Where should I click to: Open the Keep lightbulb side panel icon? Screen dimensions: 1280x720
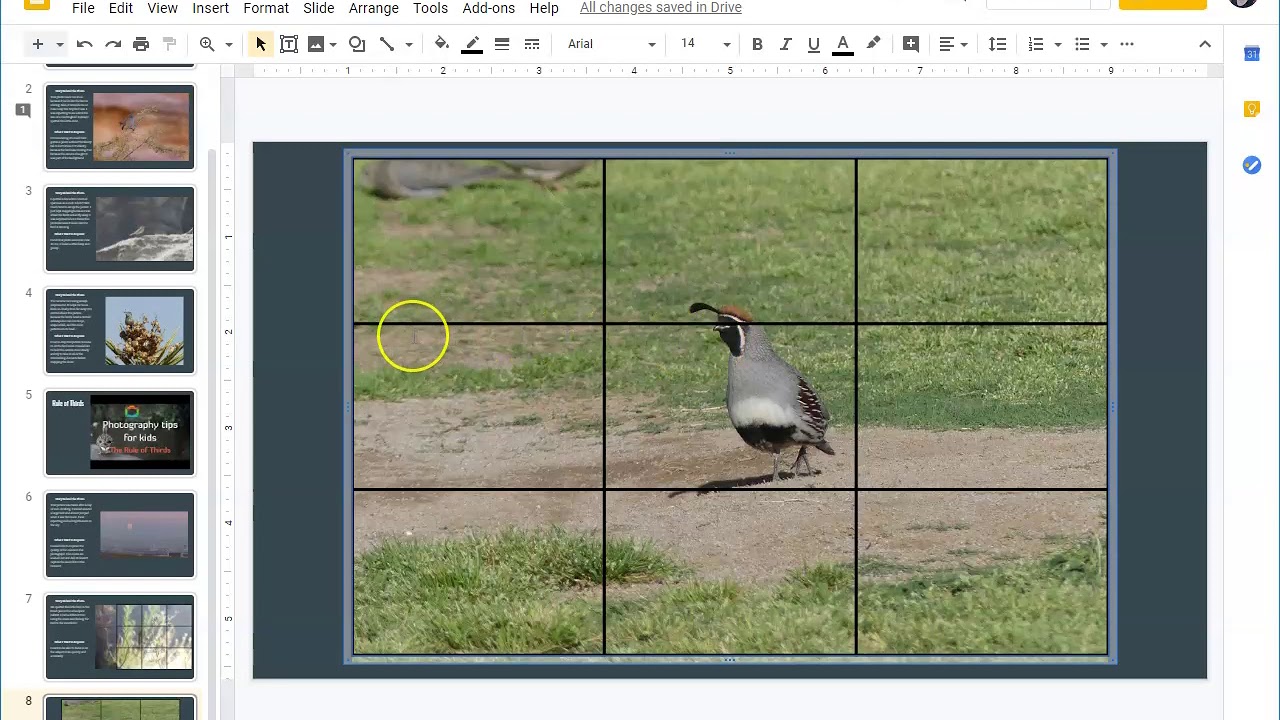coord(1252,109)
